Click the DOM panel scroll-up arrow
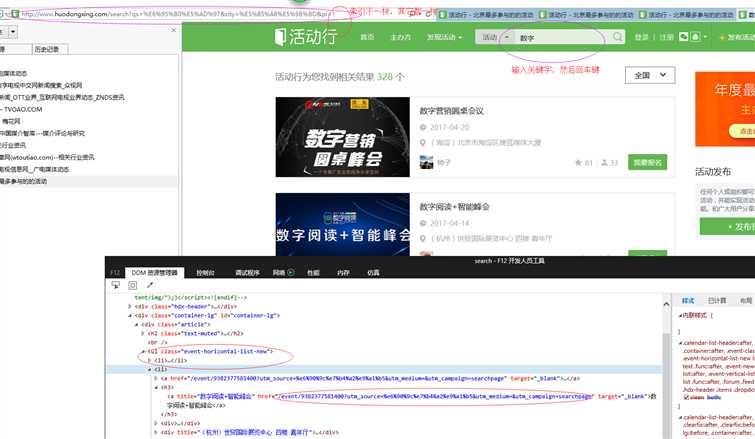Image resolution: width=755 pixels, height=439 pixels. point(666,304)
